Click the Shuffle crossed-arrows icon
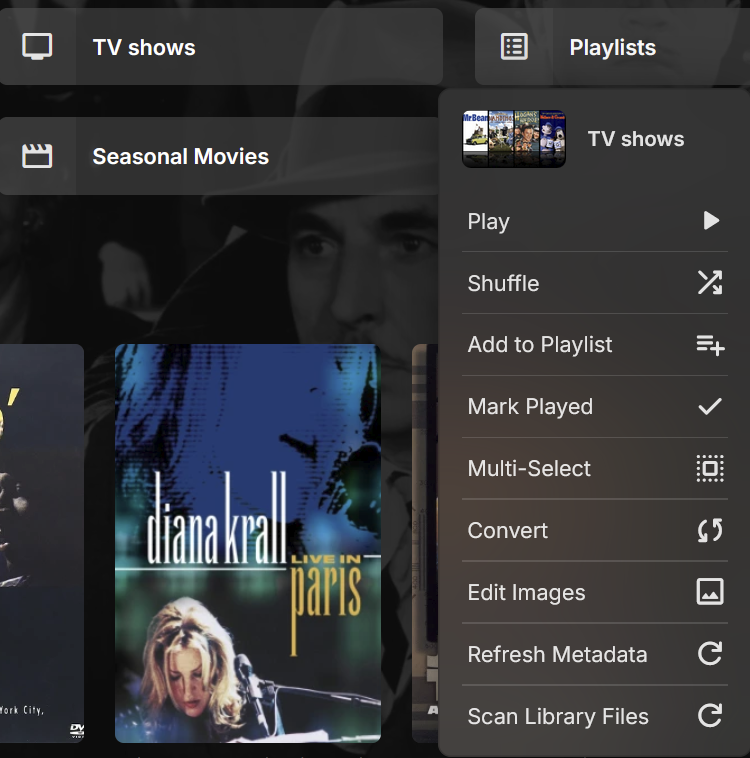This screenshot has width=750, height=758. pyautogui.click(x=710, y=282)
